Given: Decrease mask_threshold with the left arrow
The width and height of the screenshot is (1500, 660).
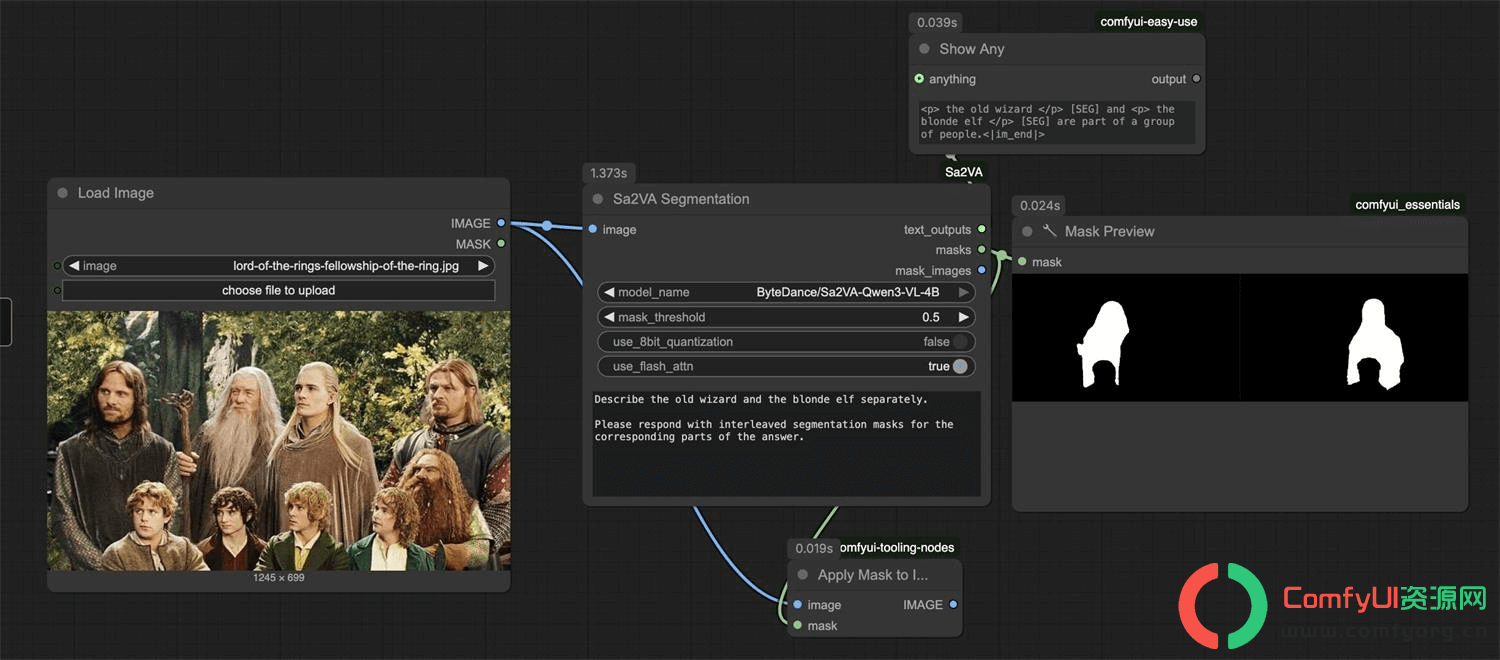Looking at the screenshot, I should [608, 317].
